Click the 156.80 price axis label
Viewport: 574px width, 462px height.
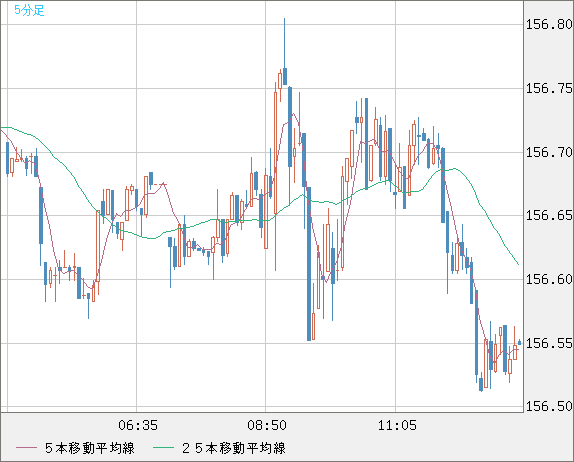coord(549,25)
